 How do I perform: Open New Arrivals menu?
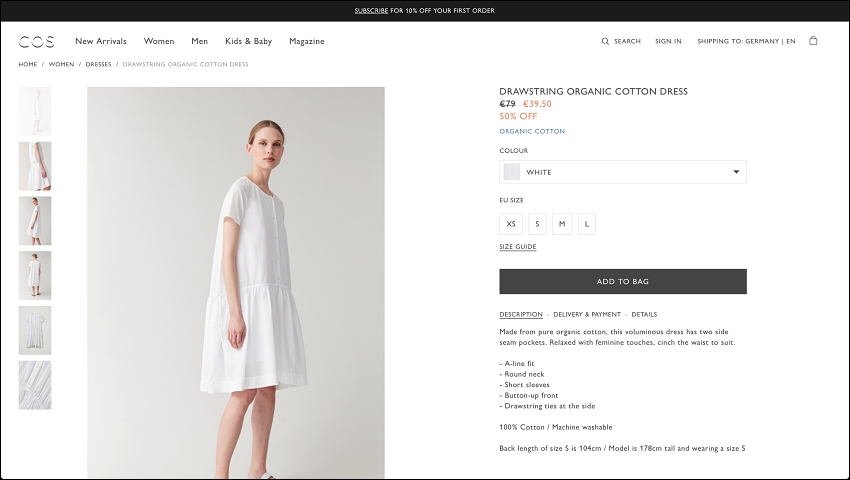pyautogui.click(x=101, y=41)
